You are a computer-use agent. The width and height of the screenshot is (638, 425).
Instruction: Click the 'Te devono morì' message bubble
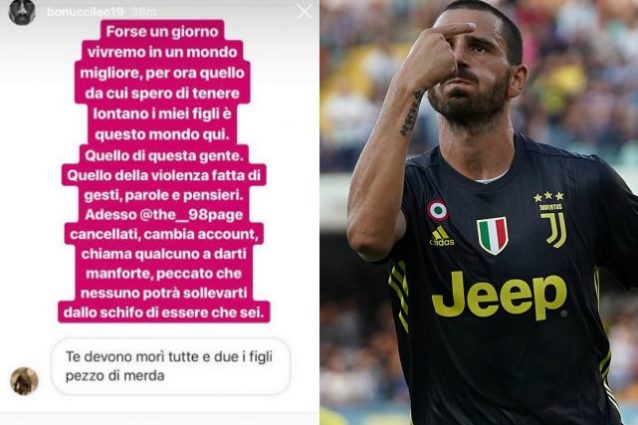point(171,366)
